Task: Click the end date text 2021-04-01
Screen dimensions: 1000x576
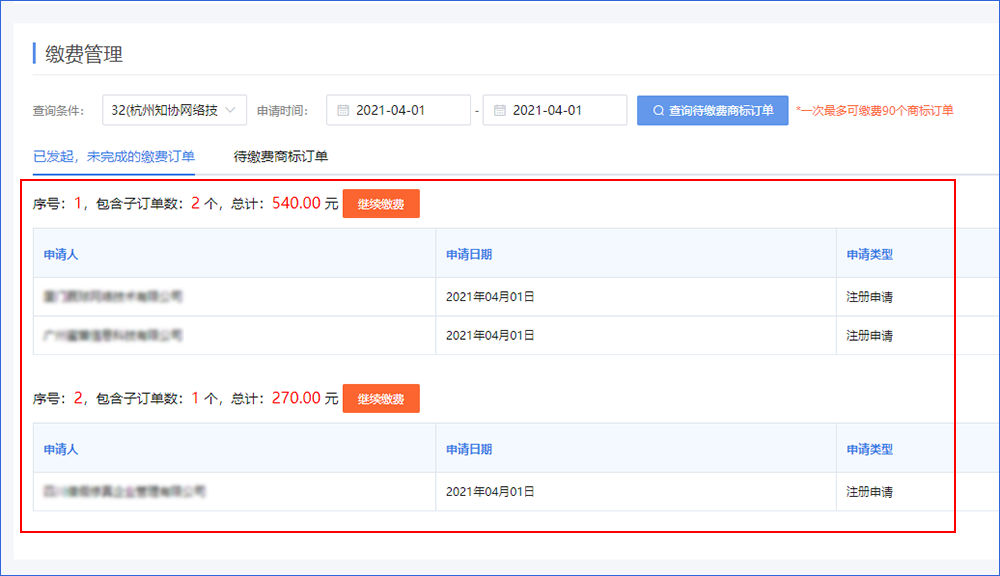Action: (547, 110)
